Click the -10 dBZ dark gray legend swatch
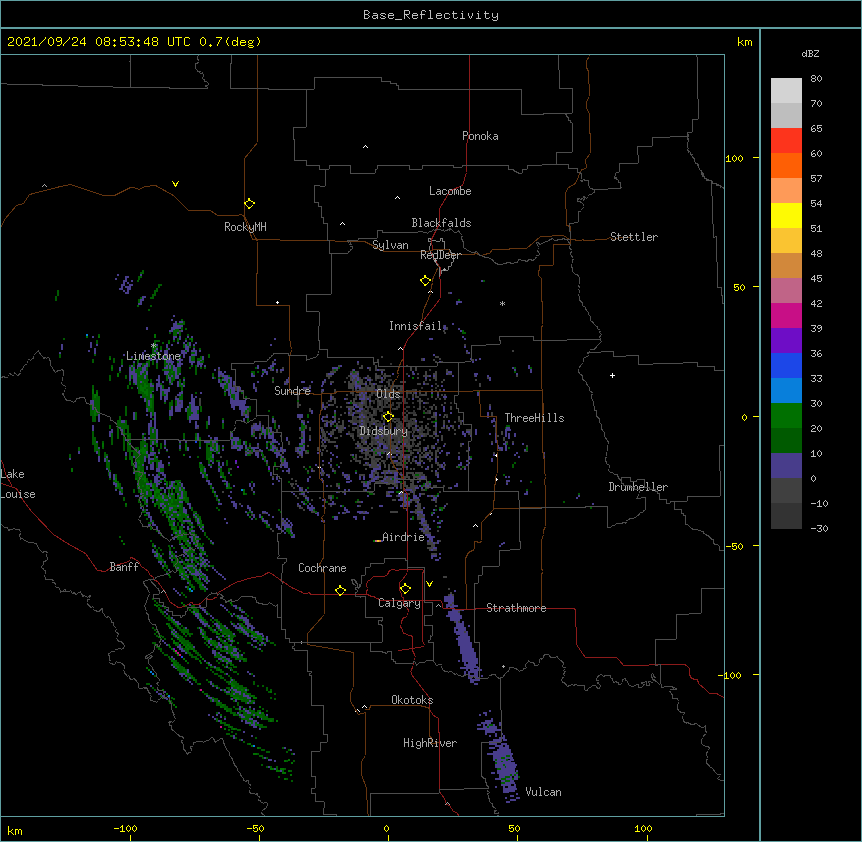Viewport: 862px width, 842px height. (786, 516)
